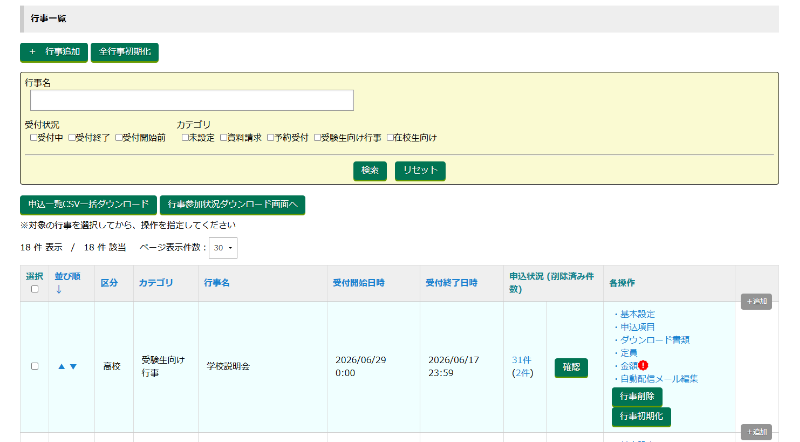The image size is (800, 442).
Task: Click the down arrow to move 学校説明会 down
Action: pos(73,367)
